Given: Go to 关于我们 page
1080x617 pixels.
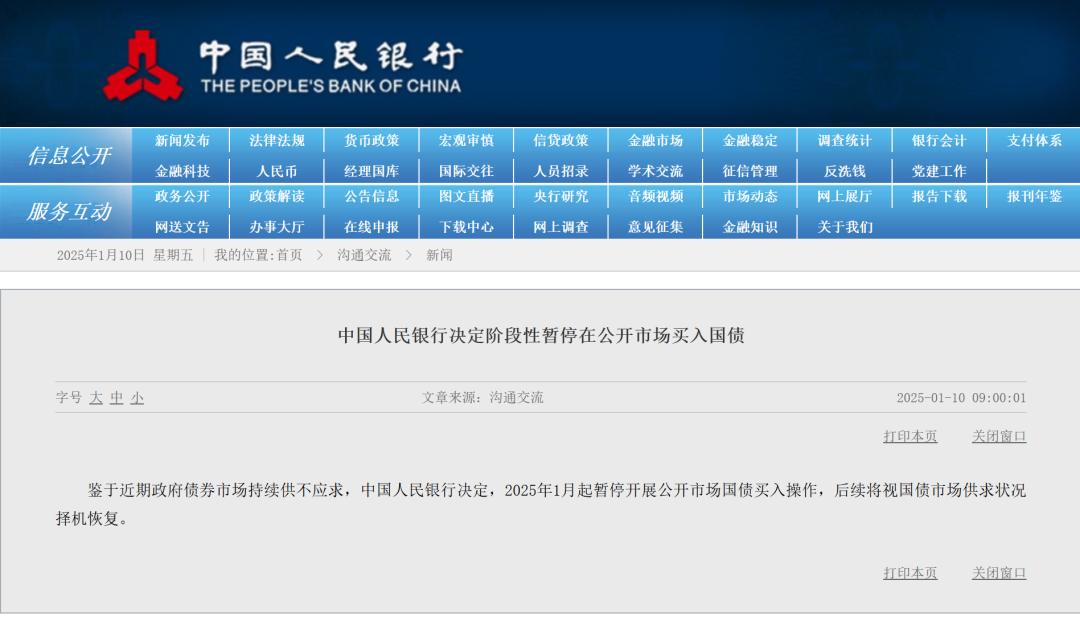Looking at the screenshot, I should click(844, 227).
